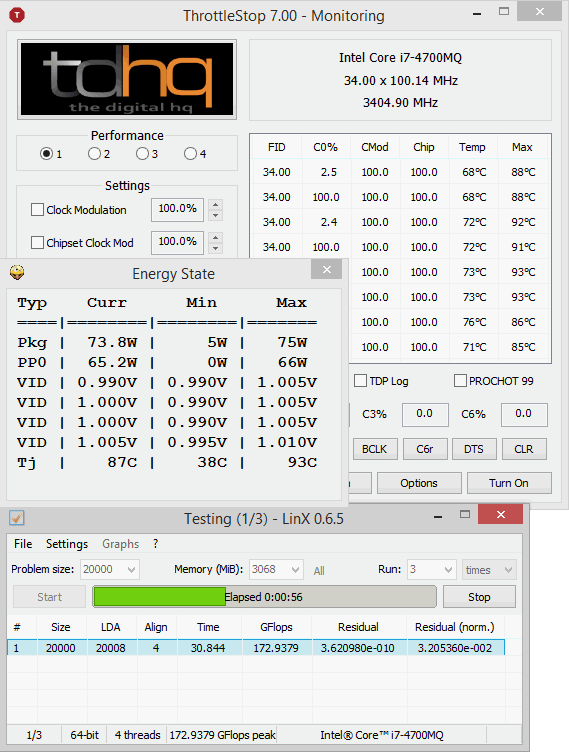Viewport: 569px width, 752px height.
Task: Click the Clock Modulation 100.0% field
Action: (x=178, y=210)
